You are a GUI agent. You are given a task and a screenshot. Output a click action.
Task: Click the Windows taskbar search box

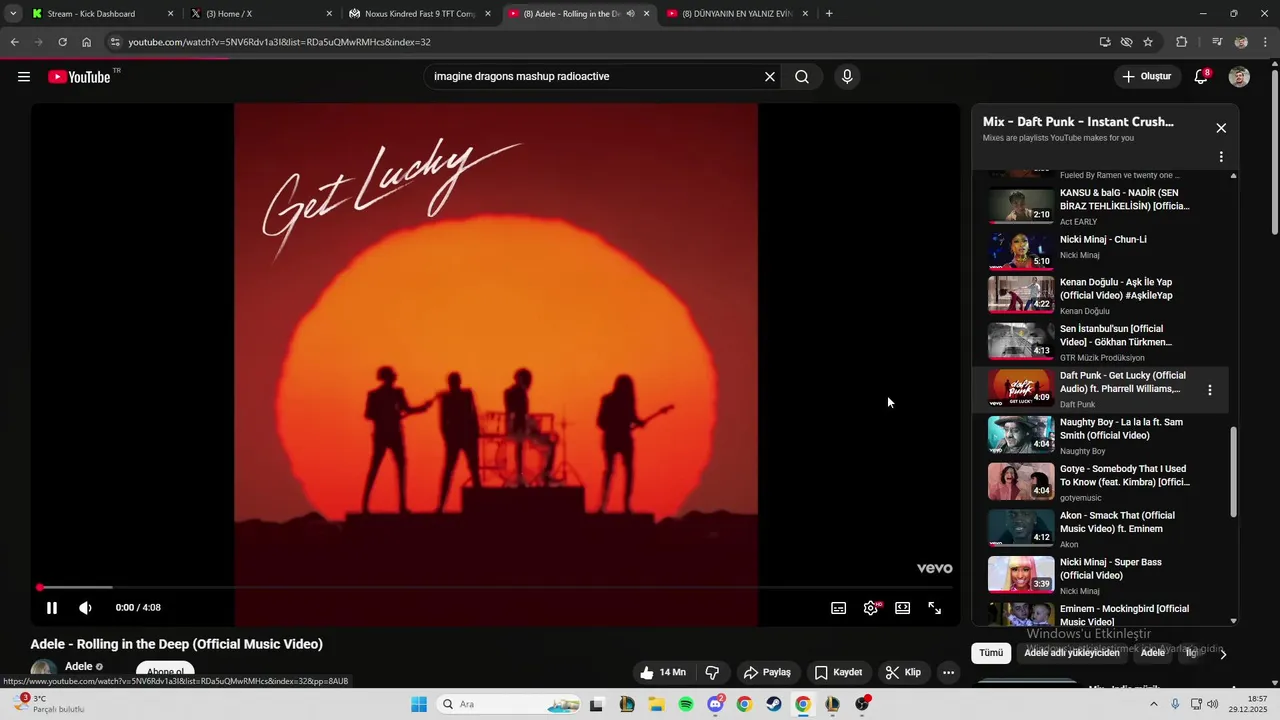[510, 704]
